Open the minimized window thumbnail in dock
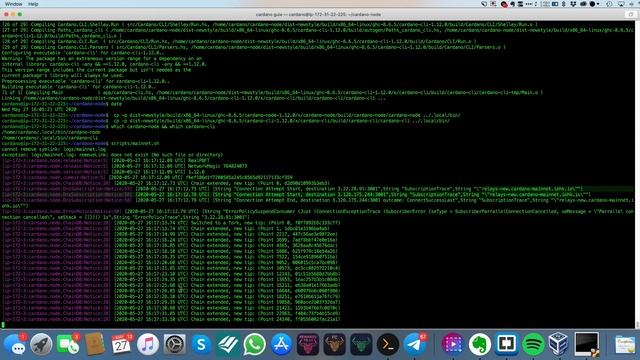640x360 pixels. (587, 344)
